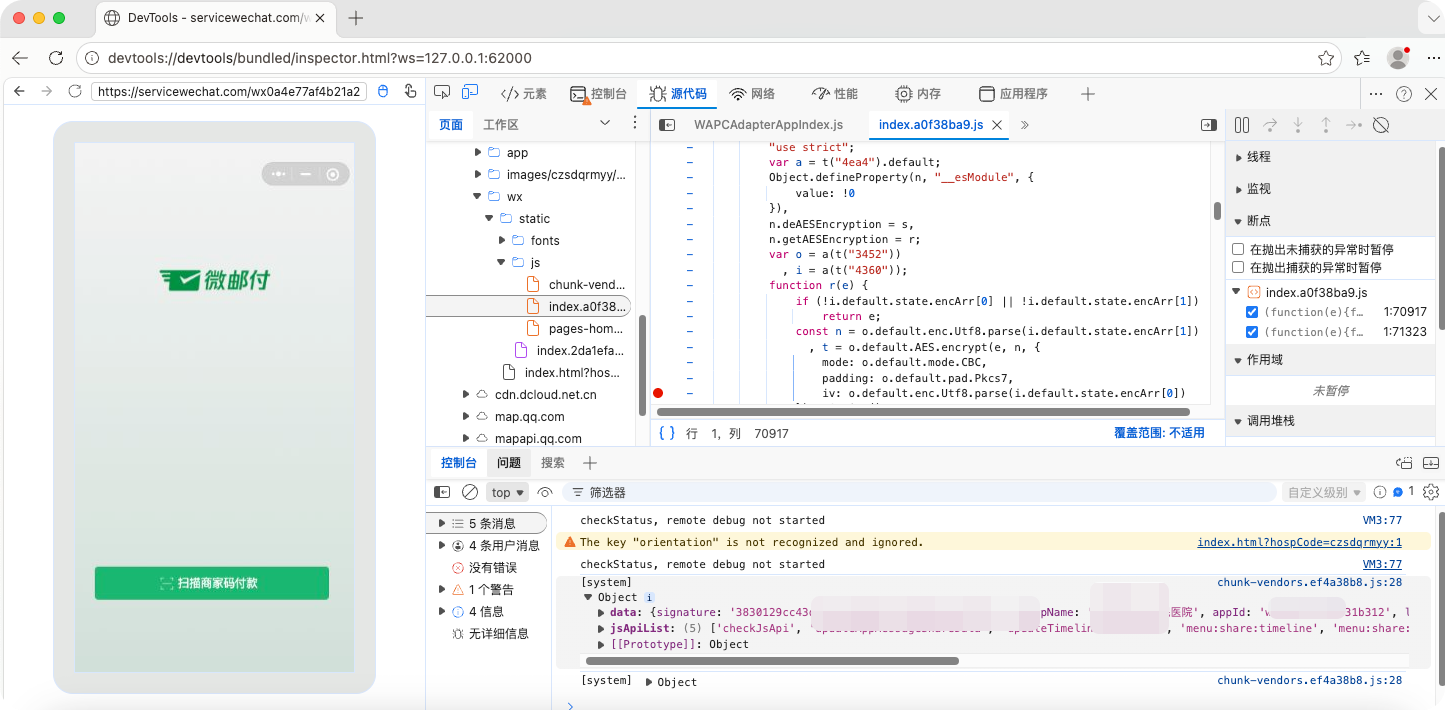This screenshot has width=1445, height=710.
Task: Select chunk-vend... file in js folder
Action: (576, 284)
